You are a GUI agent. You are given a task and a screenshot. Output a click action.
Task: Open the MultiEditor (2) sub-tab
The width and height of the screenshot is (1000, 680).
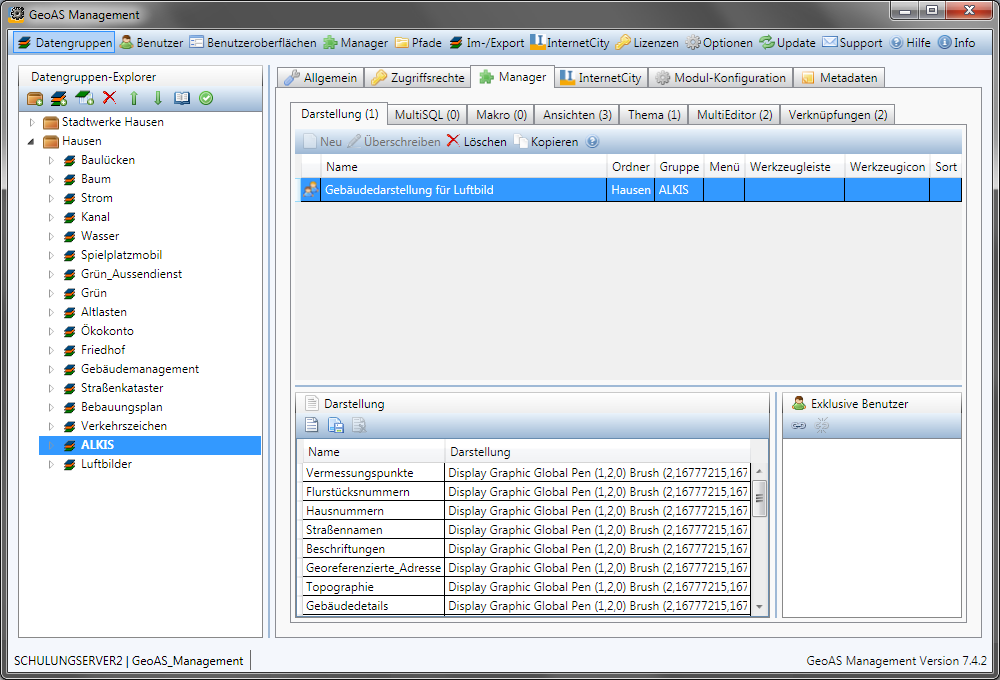[x=734, y=115]
